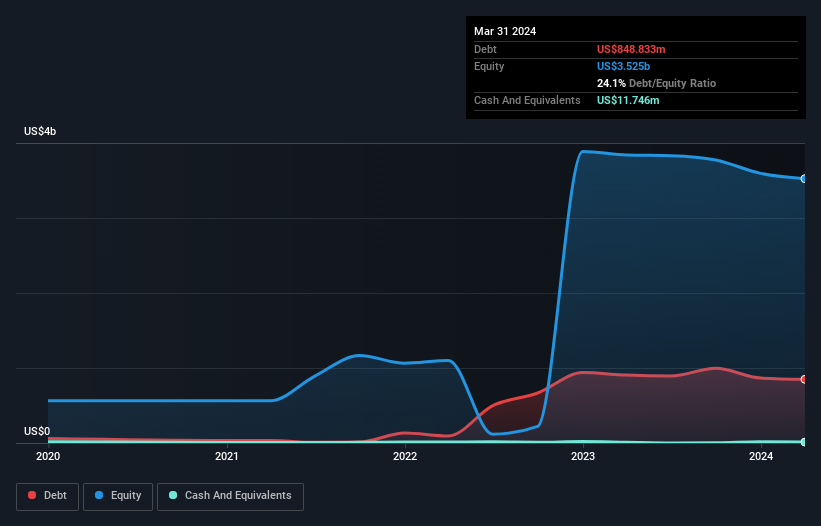Toggle Cash And Equivalents legend button

[x=230, y=496]
